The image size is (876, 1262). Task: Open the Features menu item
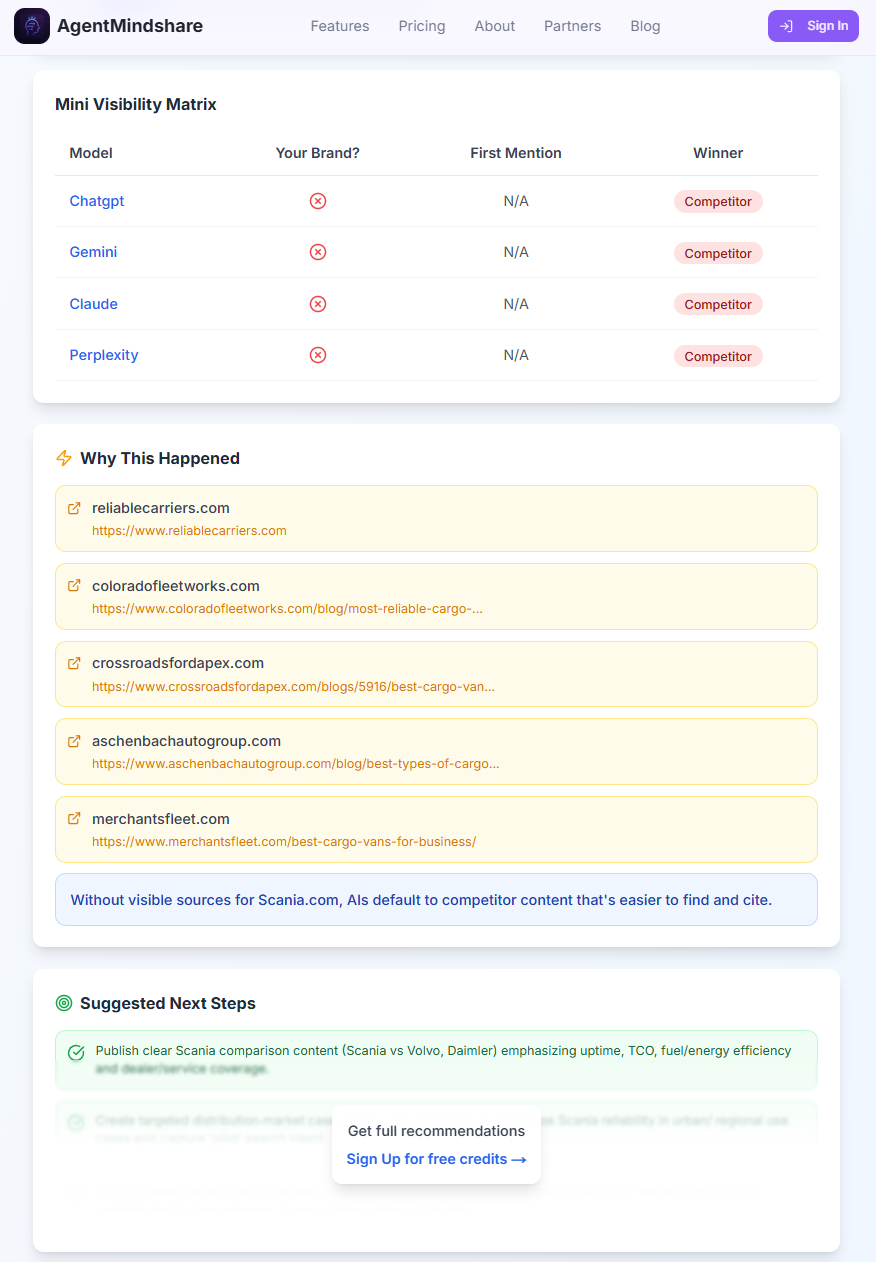[340, 26]
